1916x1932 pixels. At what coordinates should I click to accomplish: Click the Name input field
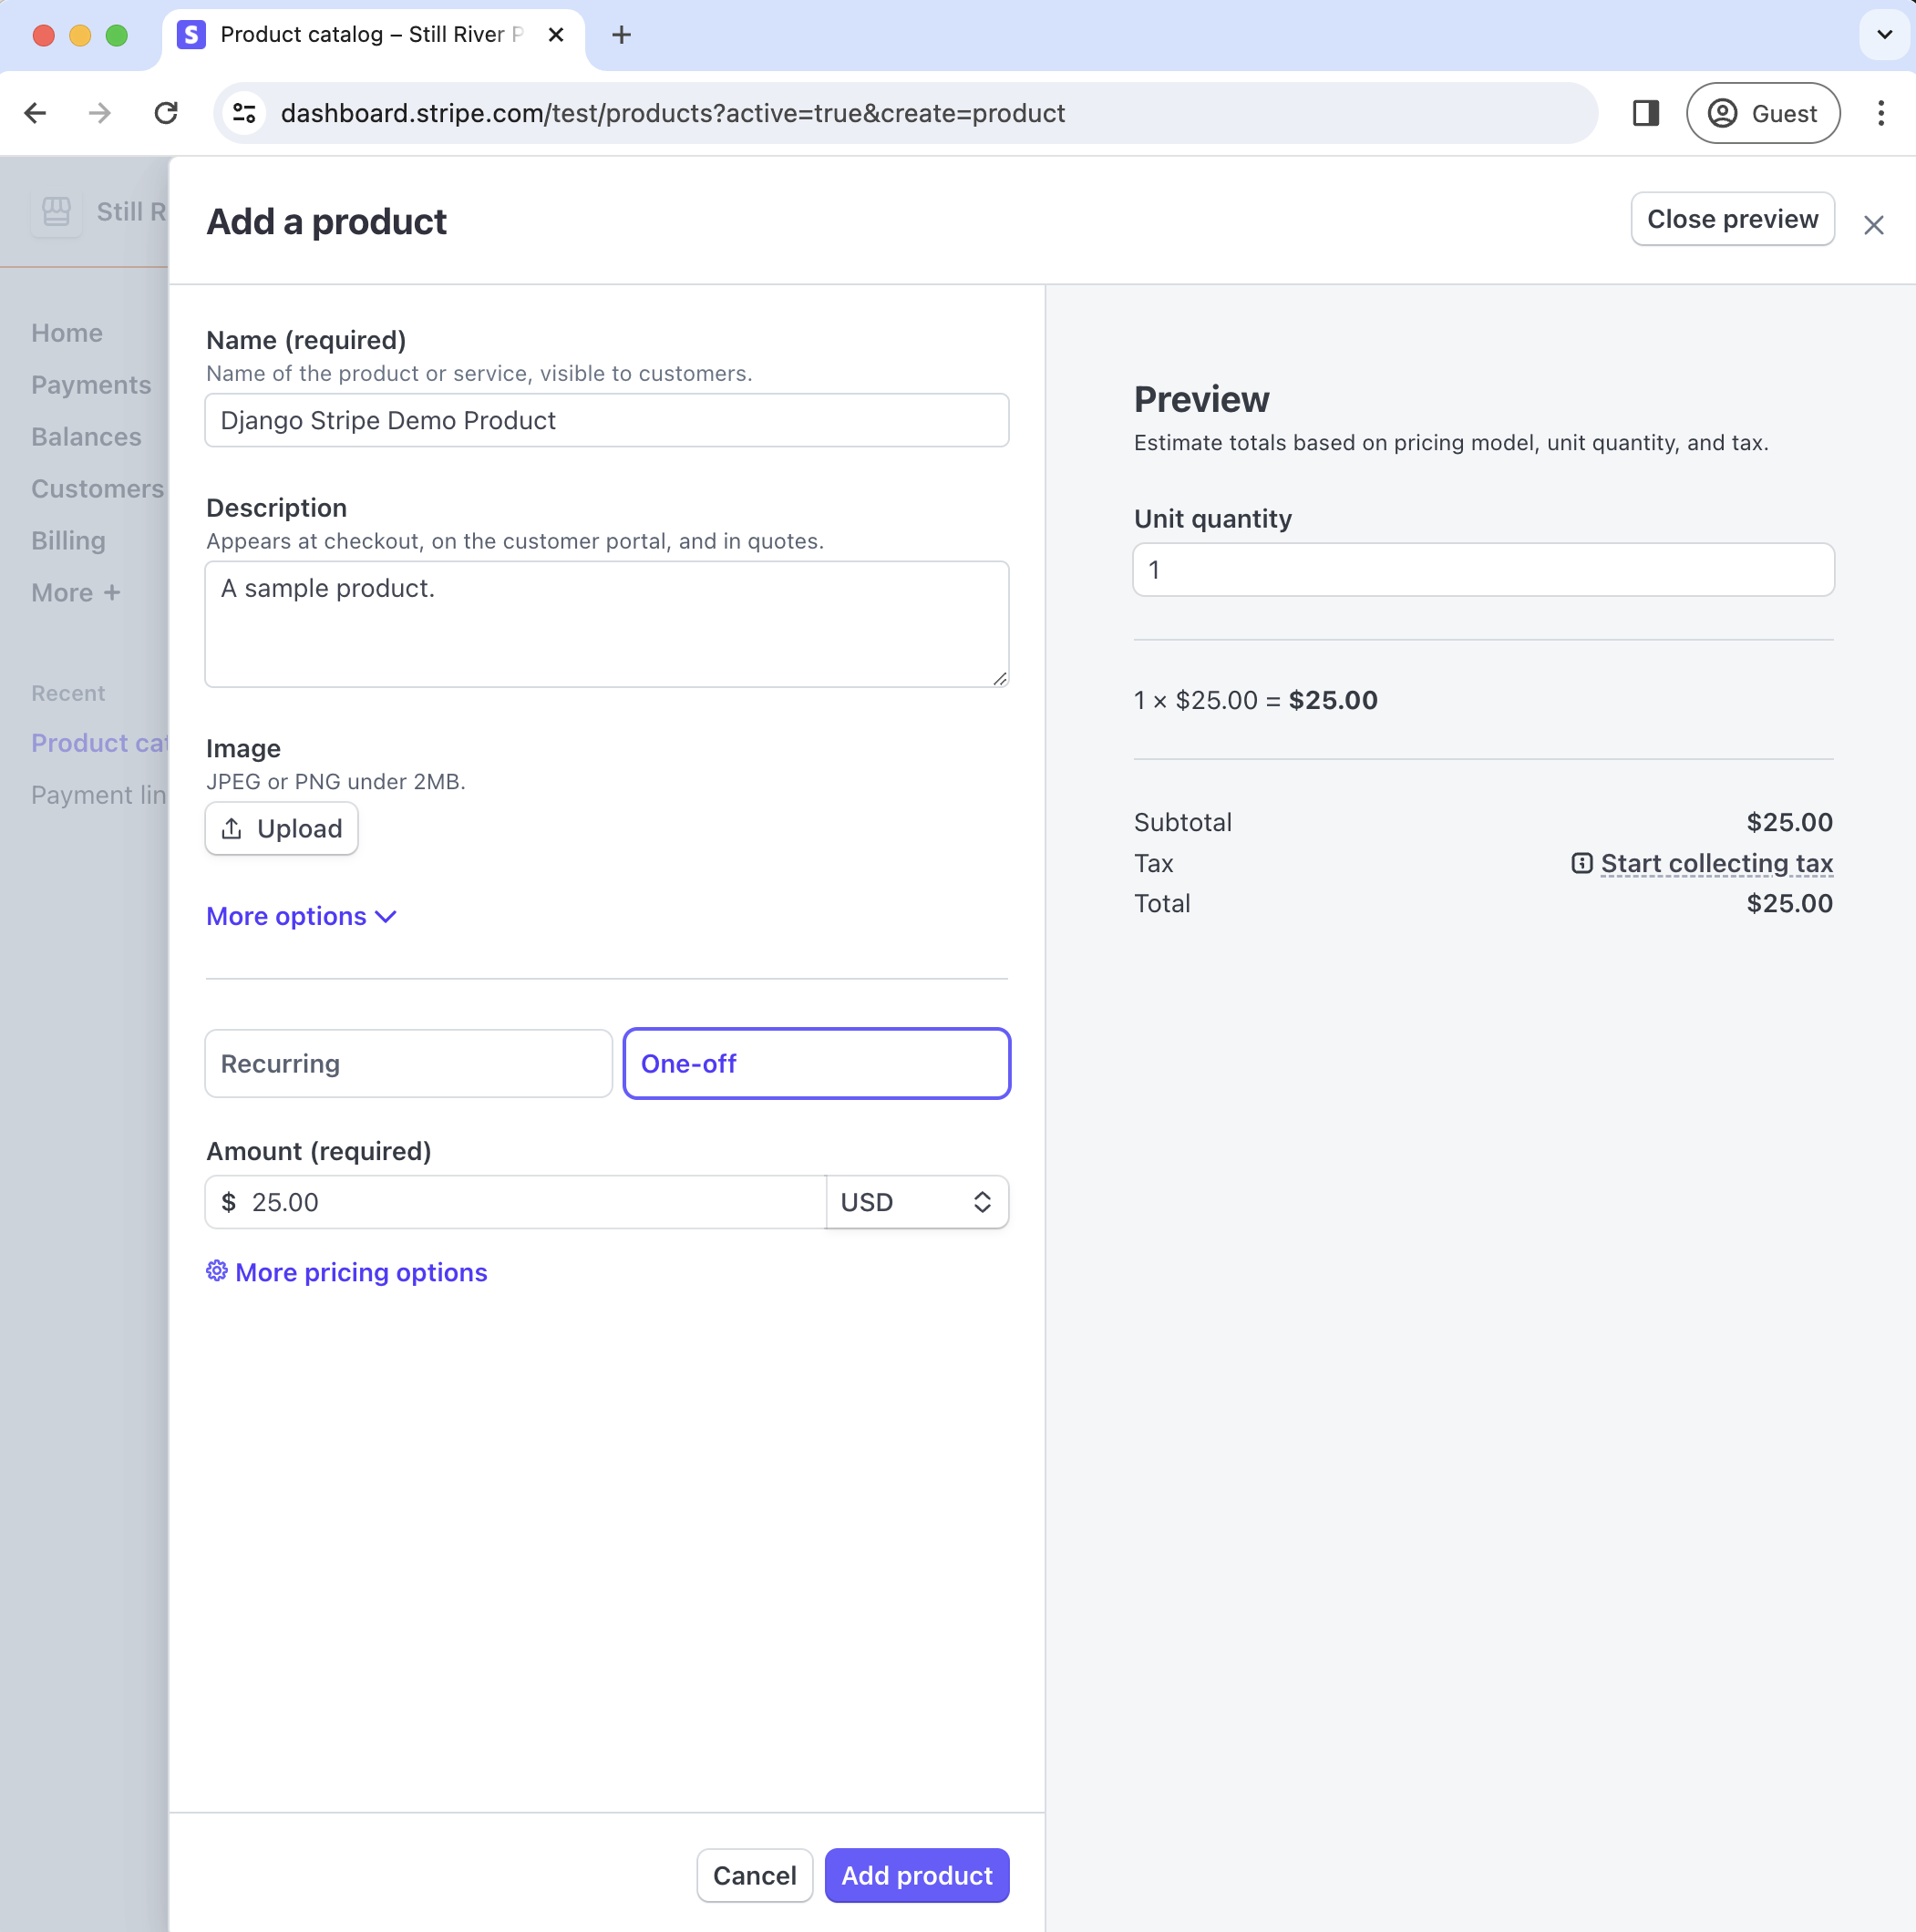(x=607, y=420)
